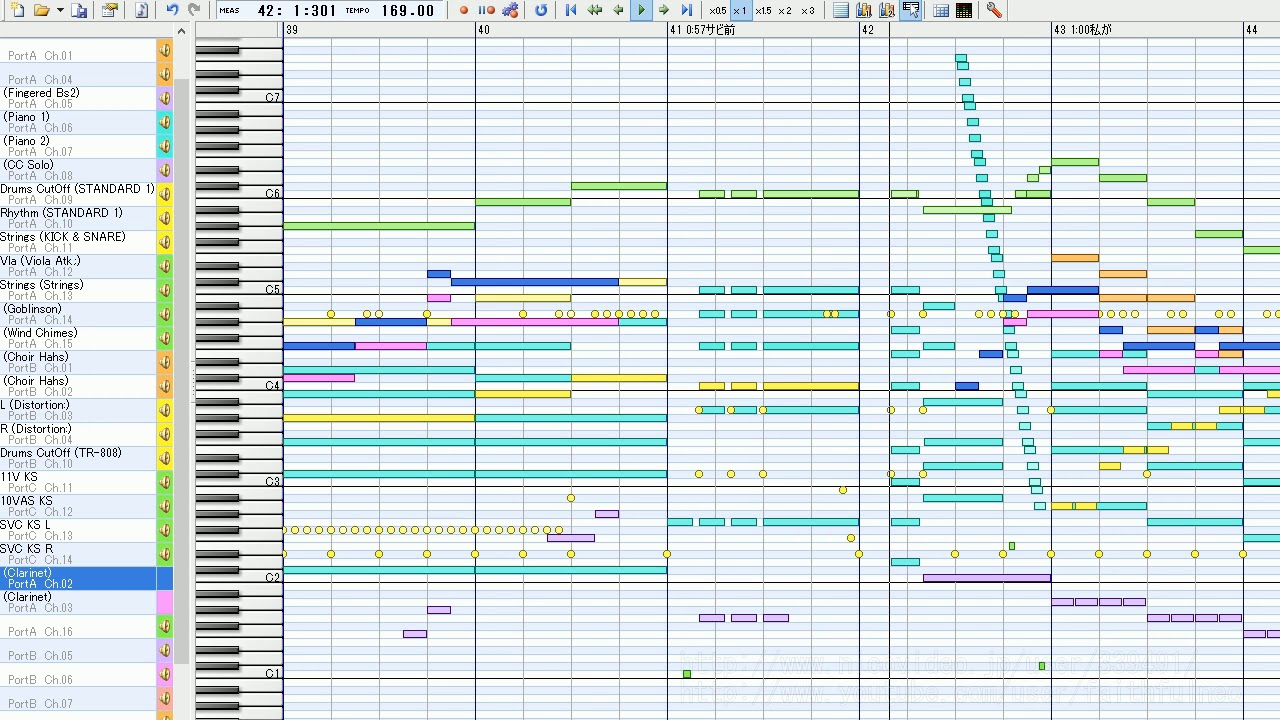
Task: Start playback with the play button
Action: (x=641, y=10)
